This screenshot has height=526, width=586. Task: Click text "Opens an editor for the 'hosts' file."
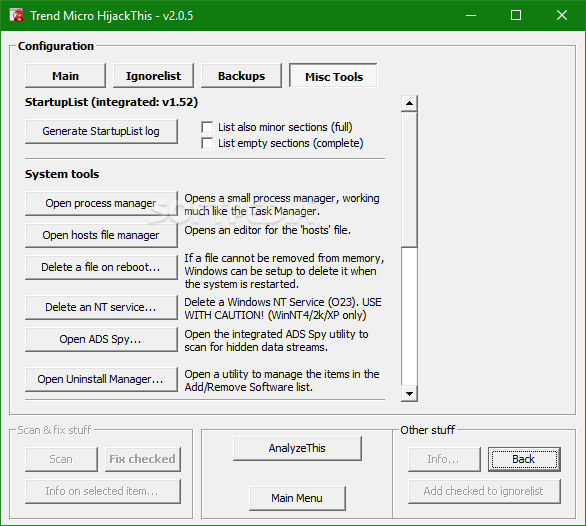coord(268,230)
